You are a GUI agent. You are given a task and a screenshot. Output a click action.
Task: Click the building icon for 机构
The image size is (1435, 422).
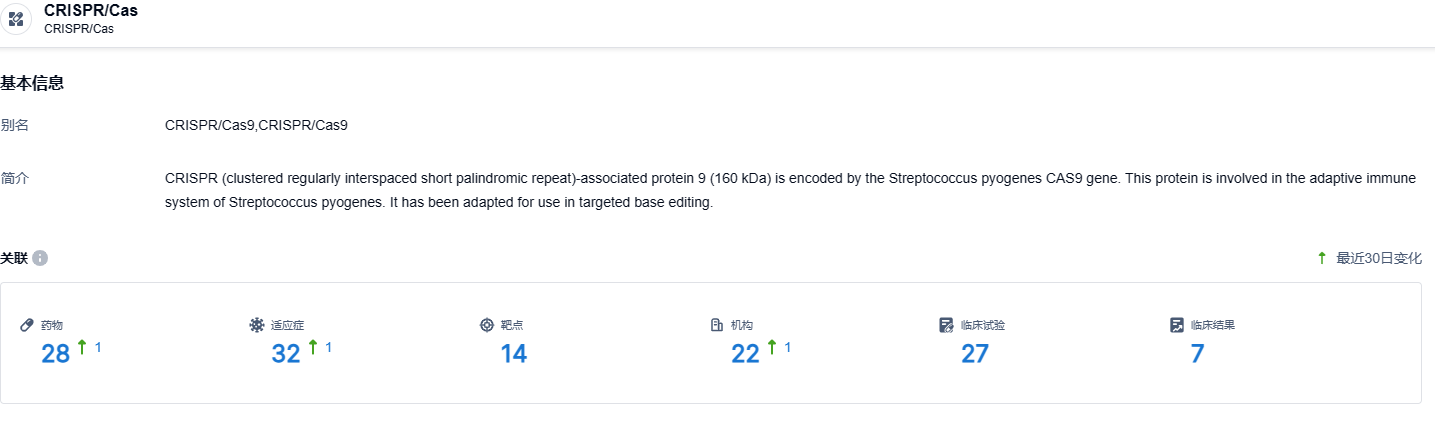tap(717, 325)
